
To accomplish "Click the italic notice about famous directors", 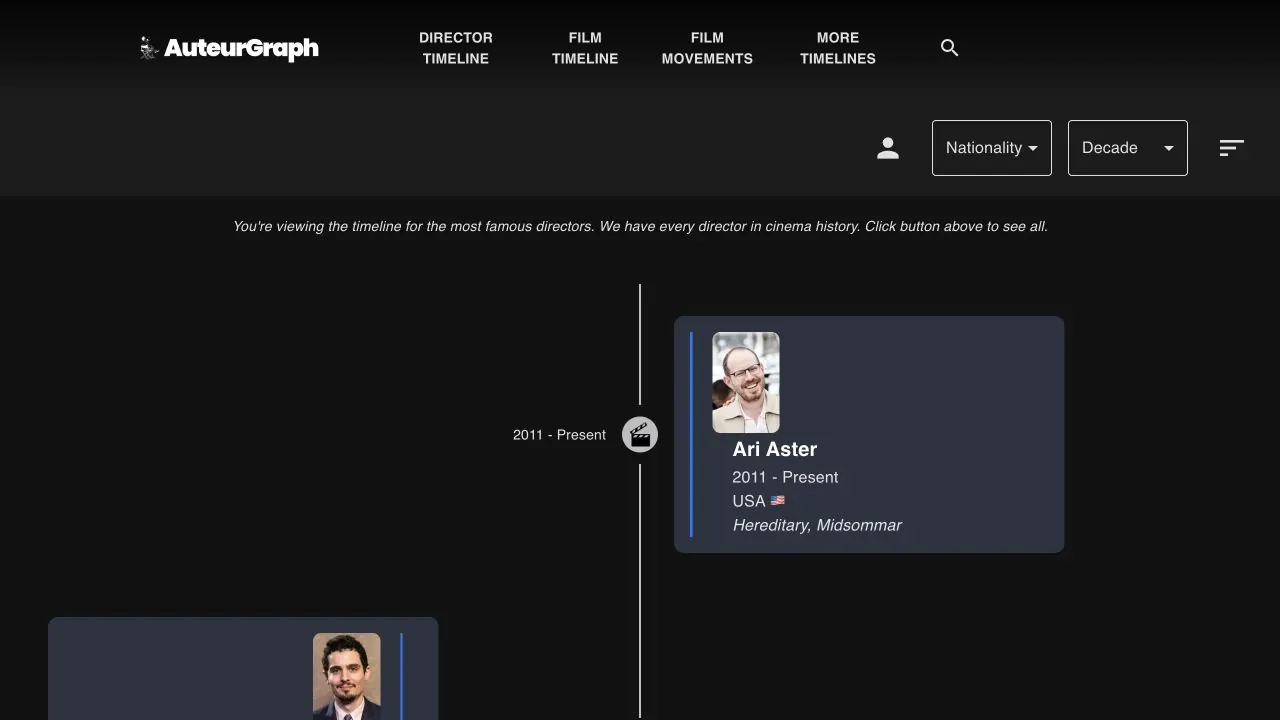I will point(640,227).
